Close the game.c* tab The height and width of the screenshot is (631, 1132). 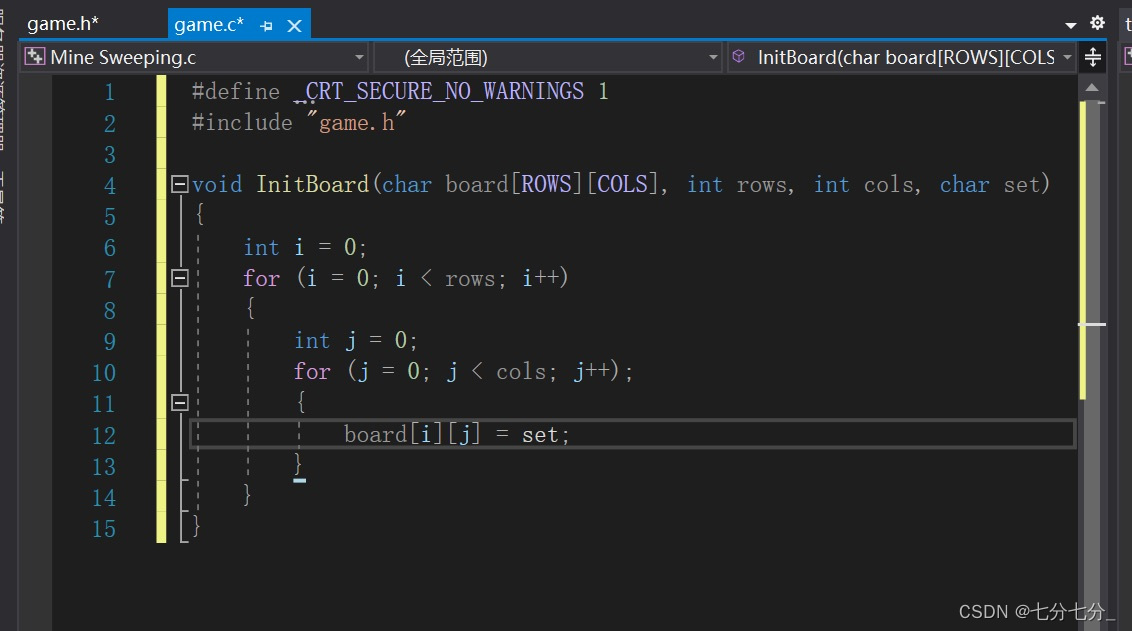294,26
